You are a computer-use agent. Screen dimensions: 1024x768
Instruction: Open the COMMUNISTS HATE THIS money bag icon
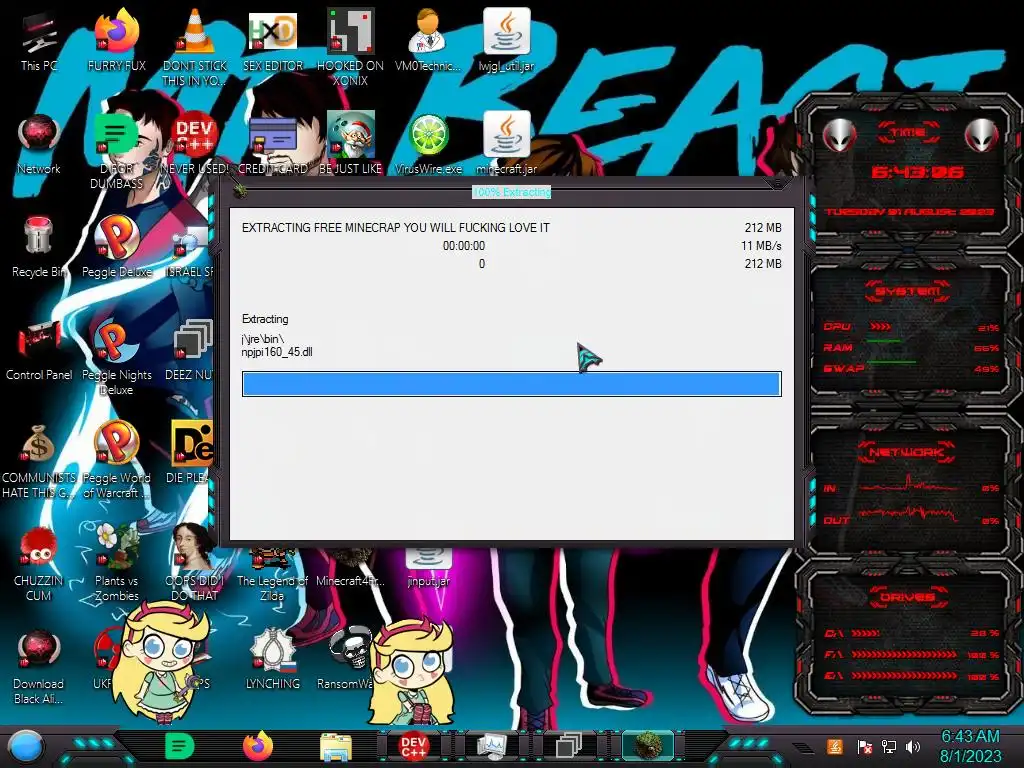(39, 461)
